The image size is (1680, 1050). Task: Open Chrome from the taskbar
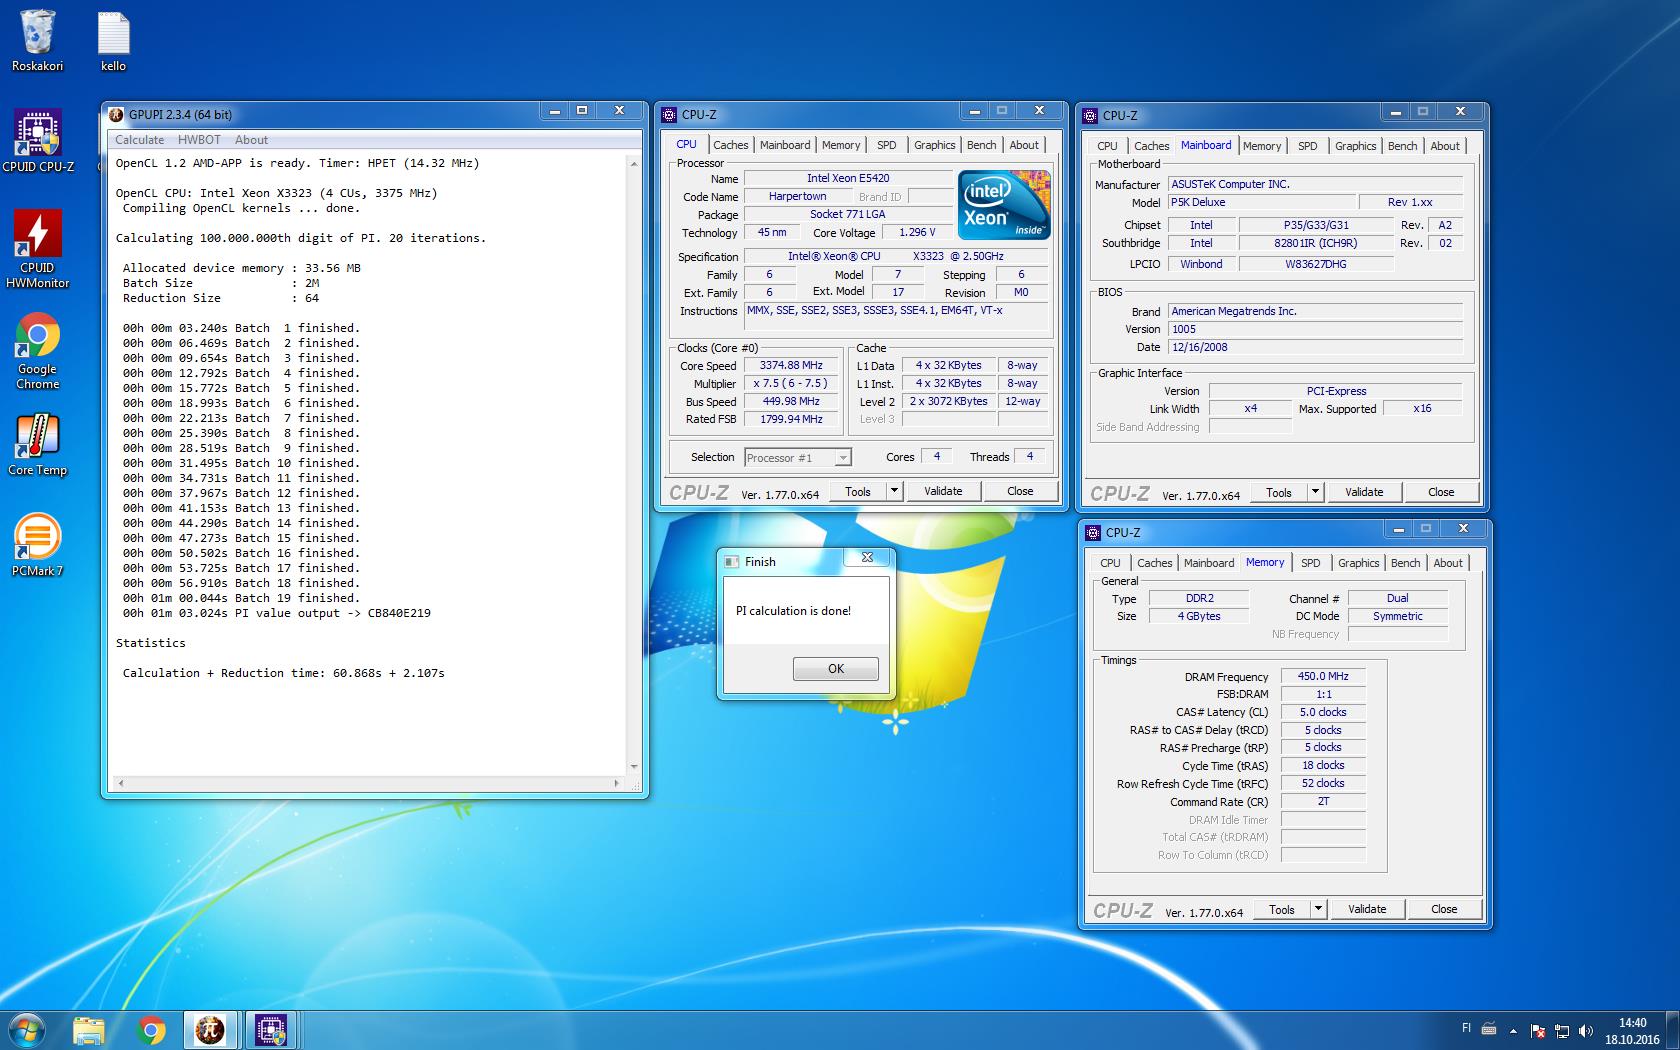[x=151, y=1030]
